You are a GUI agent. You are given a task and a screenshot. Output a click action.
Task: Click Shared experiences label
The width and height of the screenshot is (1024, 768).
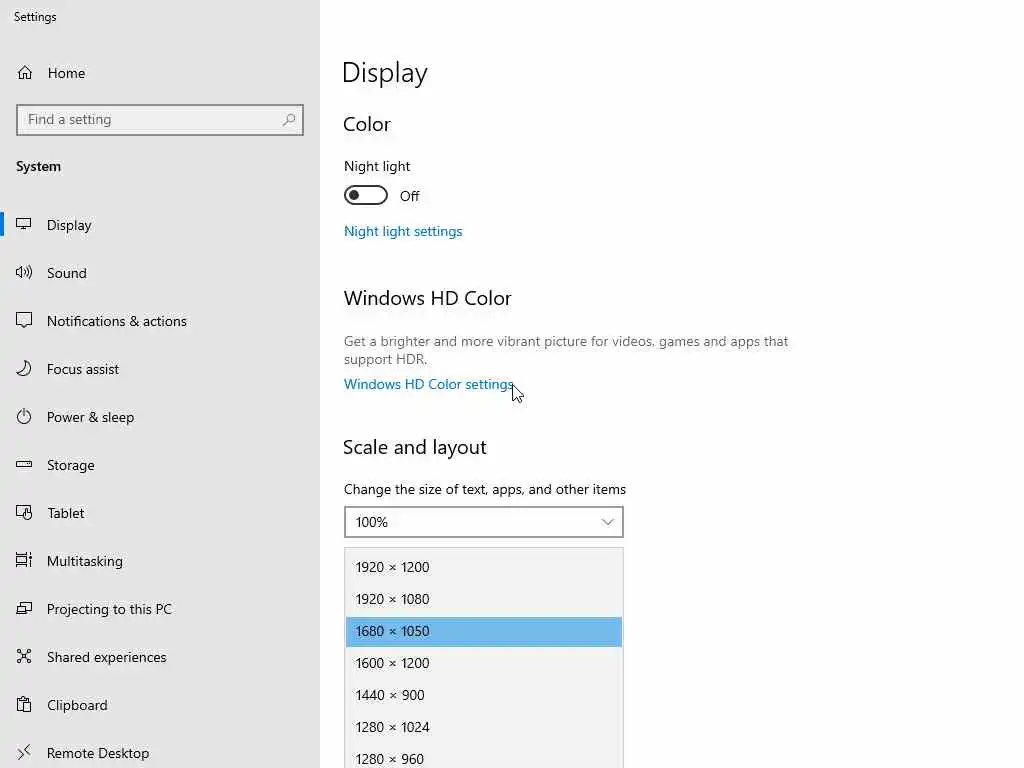[x=106, y=657]
